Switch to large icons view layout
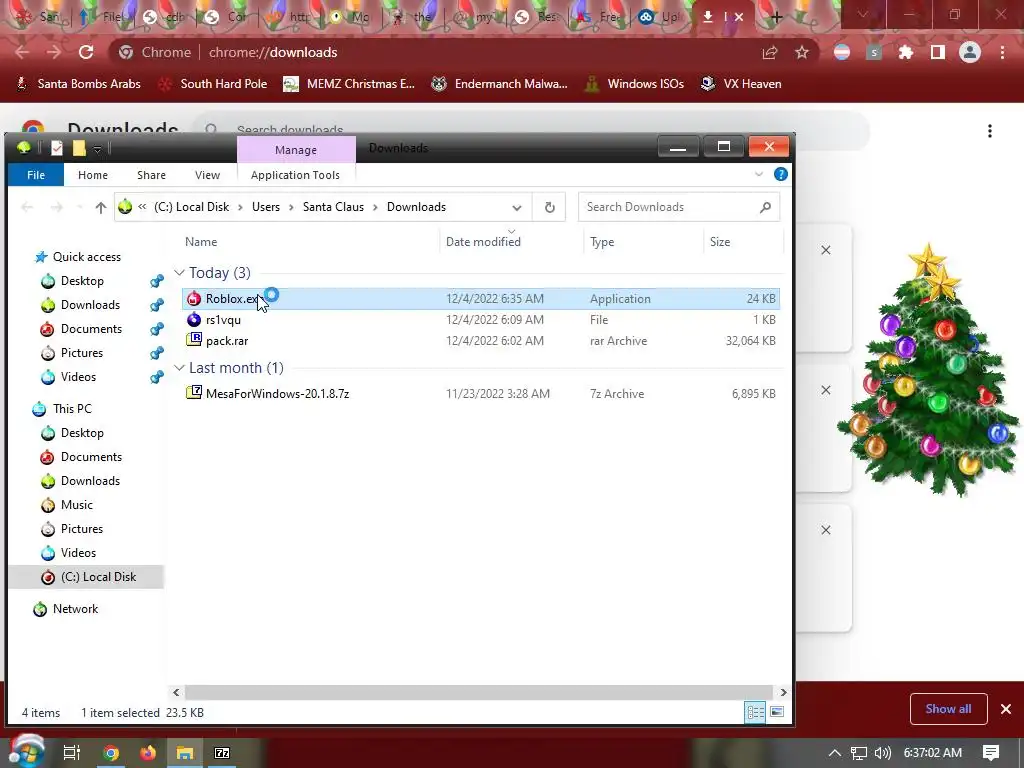This screenshot has height=768, width=1024. click(x=777, y=712)
